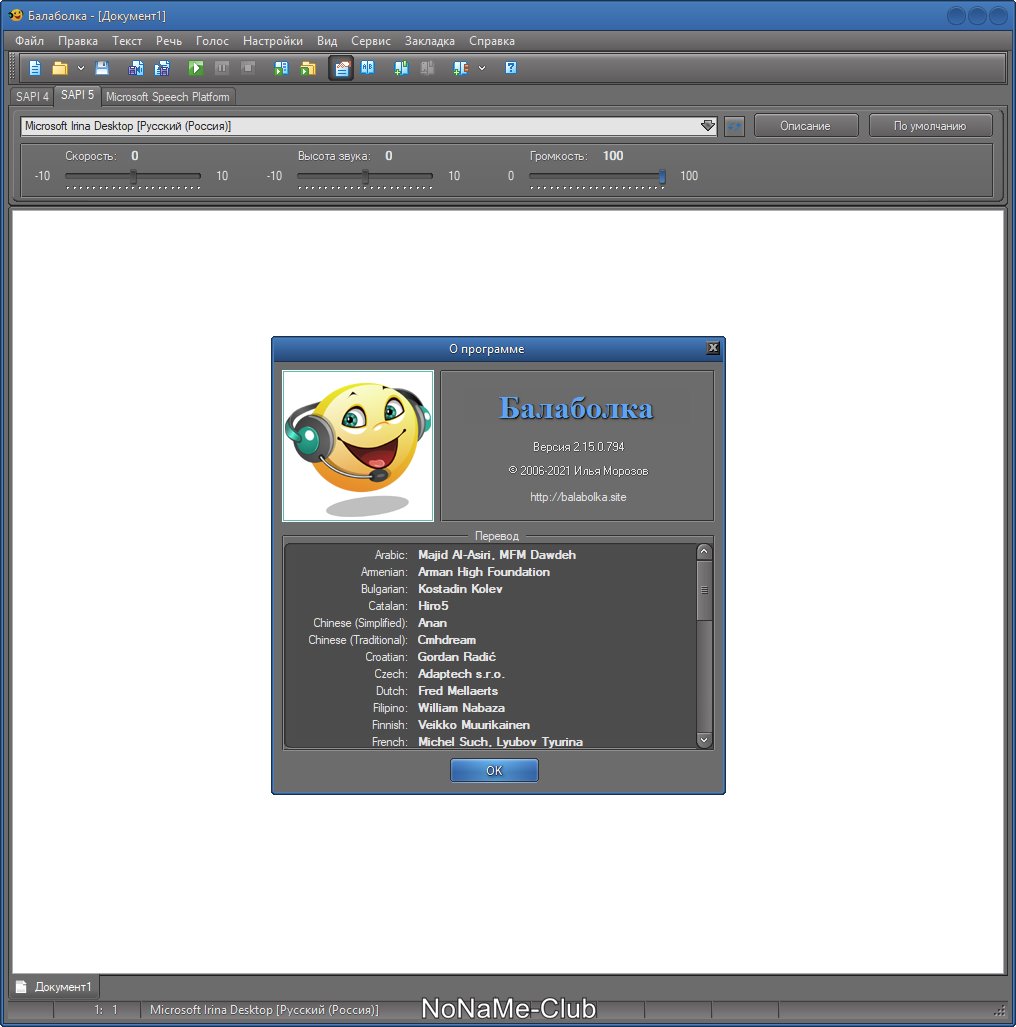Click the Описание button
Screen dimensions: 1016x1027
click(x=805, y=126)
